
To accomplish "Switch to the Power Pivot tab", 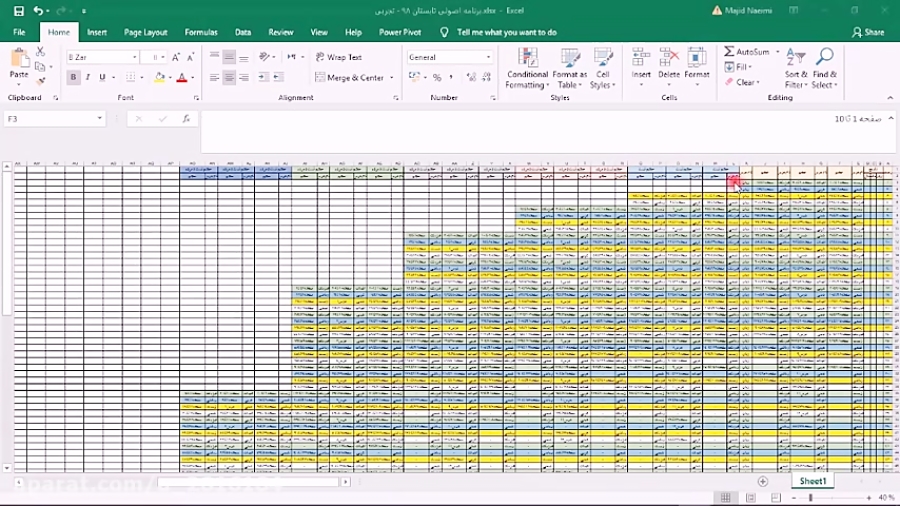I will 400,32.
